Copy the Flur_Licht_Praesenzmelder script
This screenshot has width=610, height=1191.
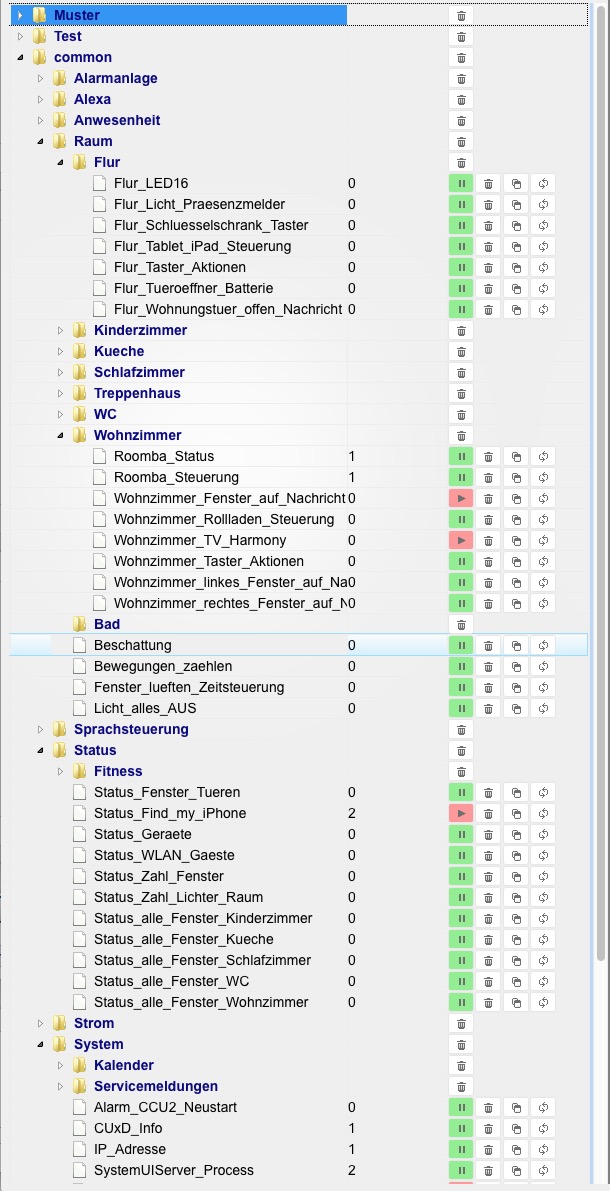516,204
